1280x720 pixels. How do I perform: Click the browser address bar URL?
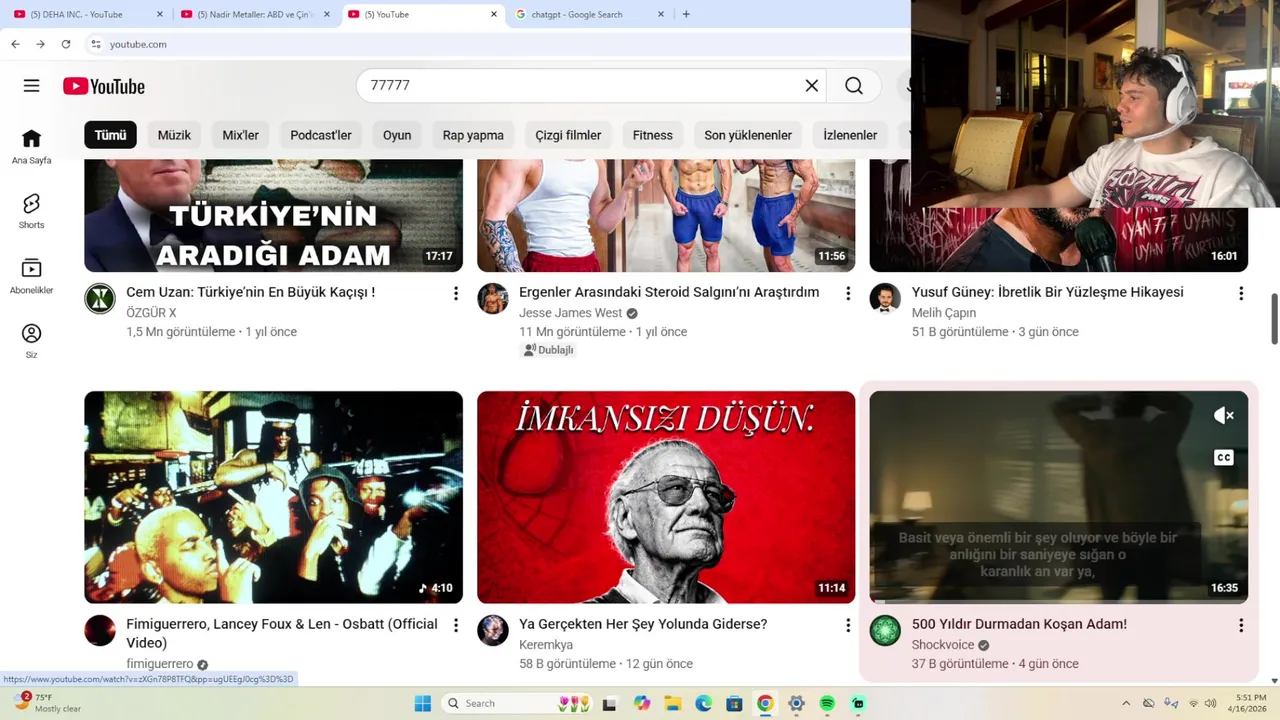138,44
